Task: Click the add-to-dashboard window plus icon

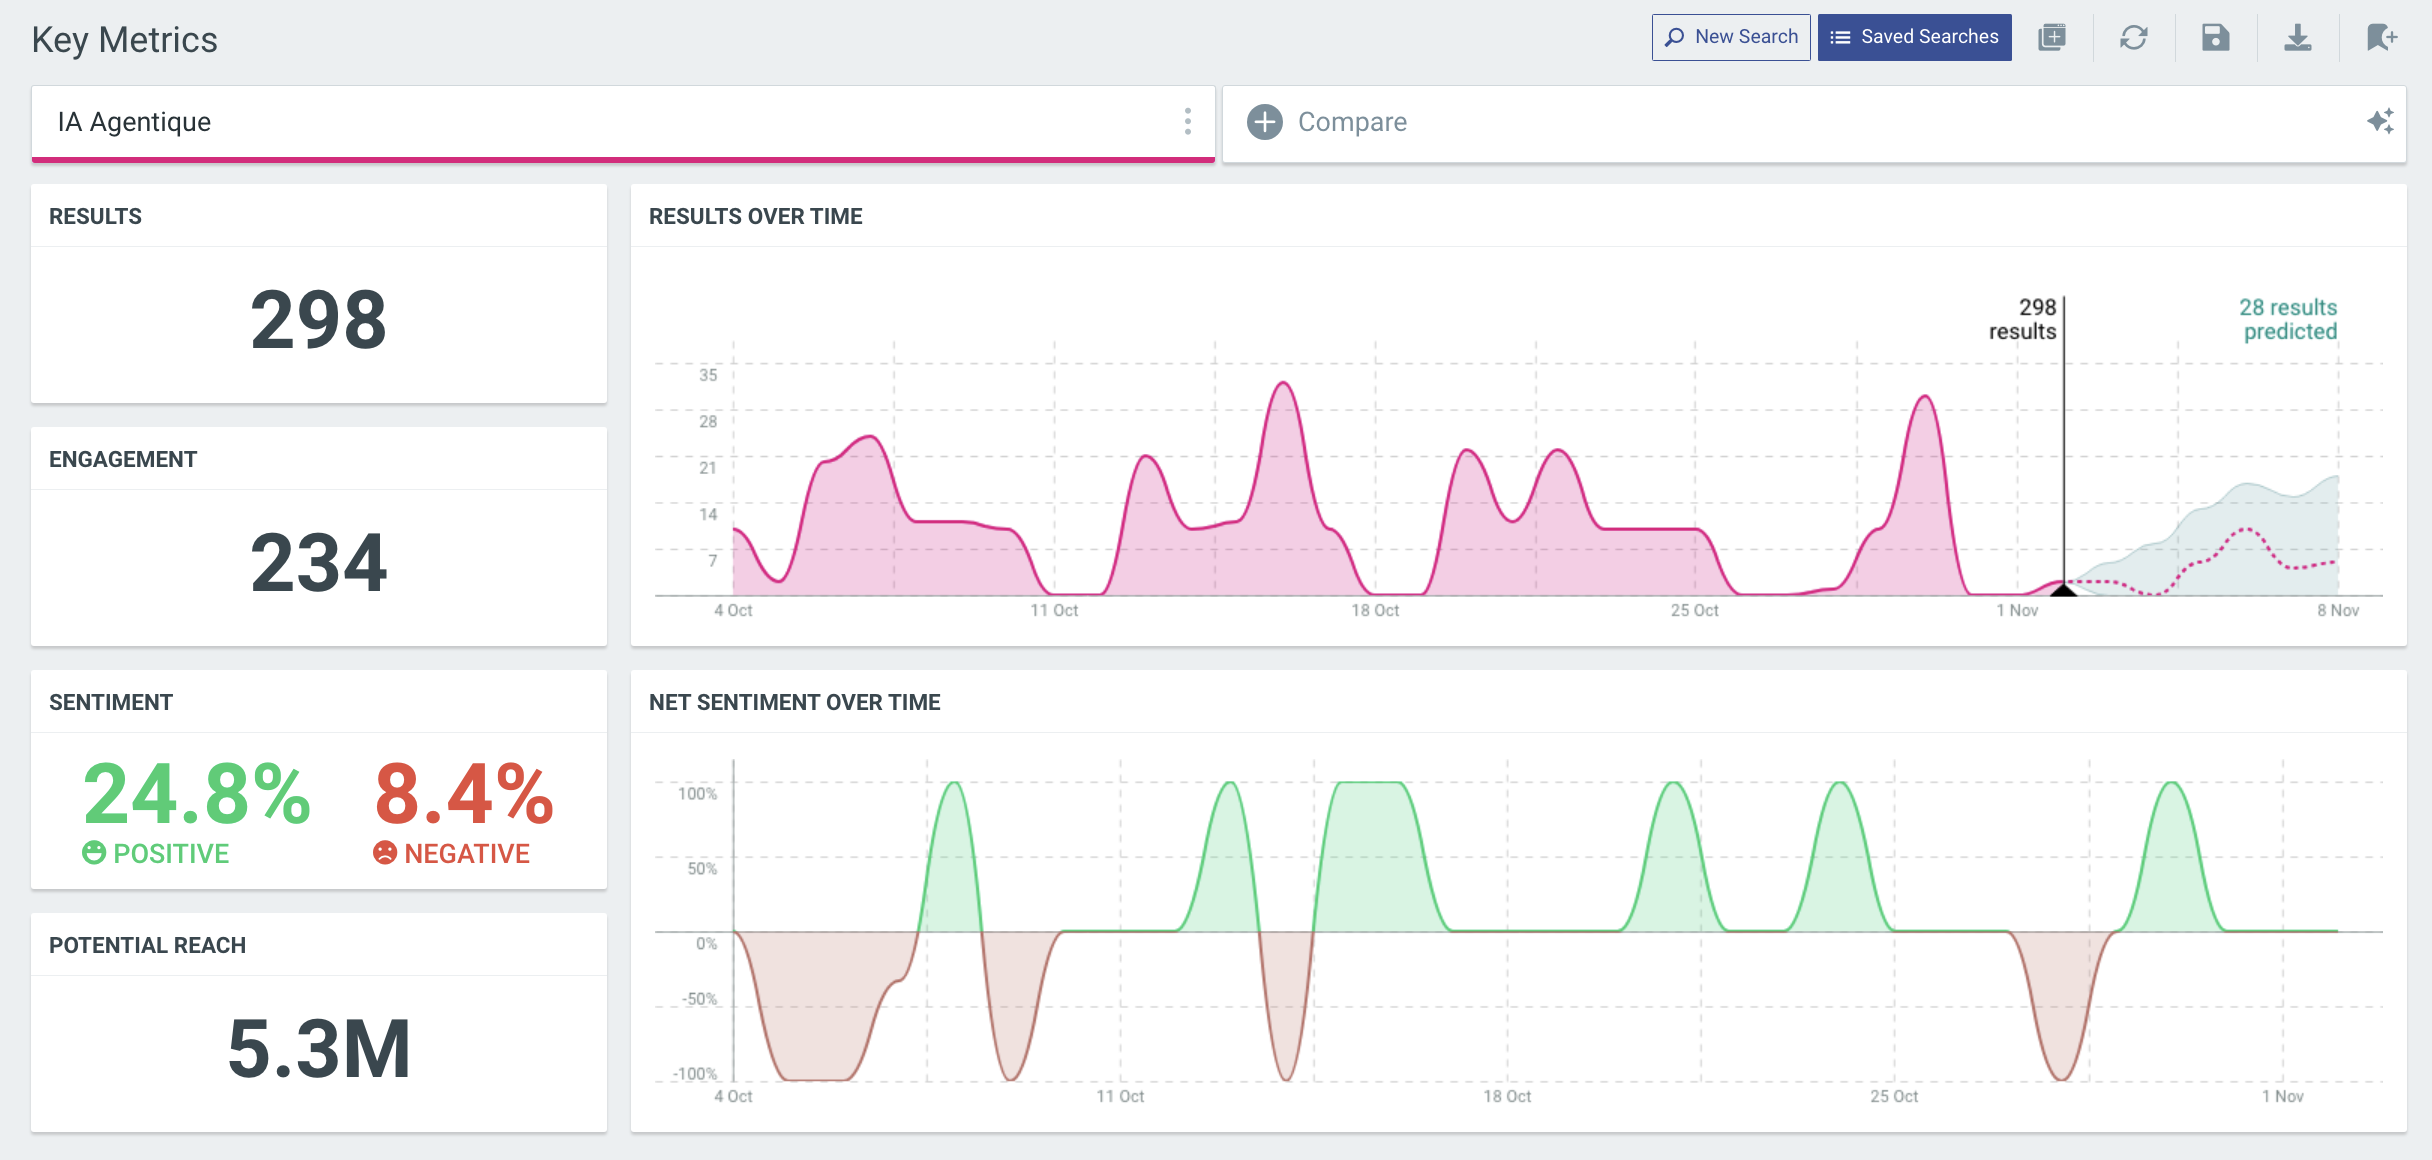Action: [x=2052, y=38]
